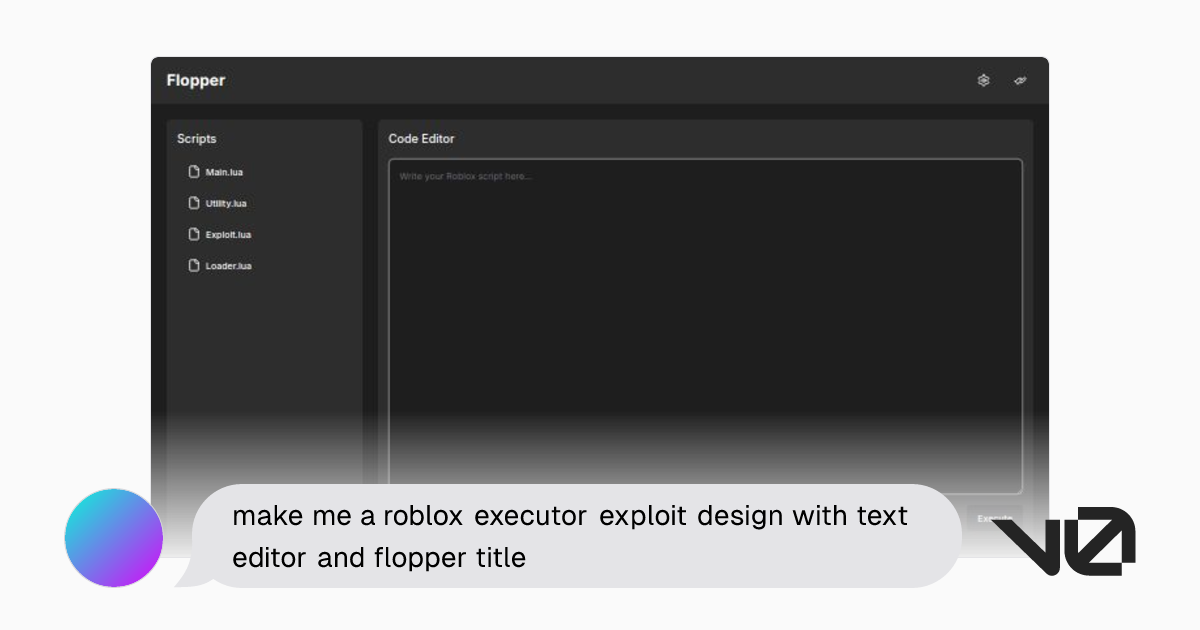Click the file icon beside Main.lua

coord(194,172)
